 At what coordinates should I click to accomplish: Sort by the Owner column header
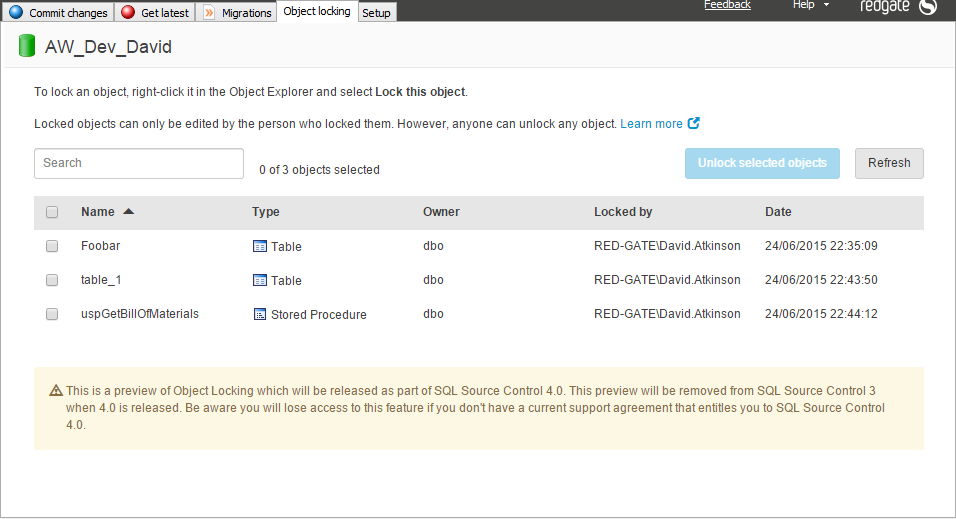[x=441, y=212]
